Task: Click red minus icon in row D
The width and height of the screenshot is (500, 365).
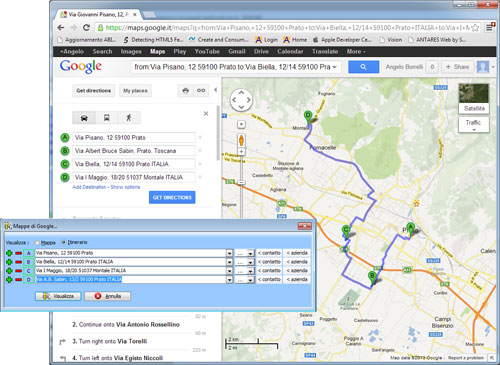Action: point(19,280)
